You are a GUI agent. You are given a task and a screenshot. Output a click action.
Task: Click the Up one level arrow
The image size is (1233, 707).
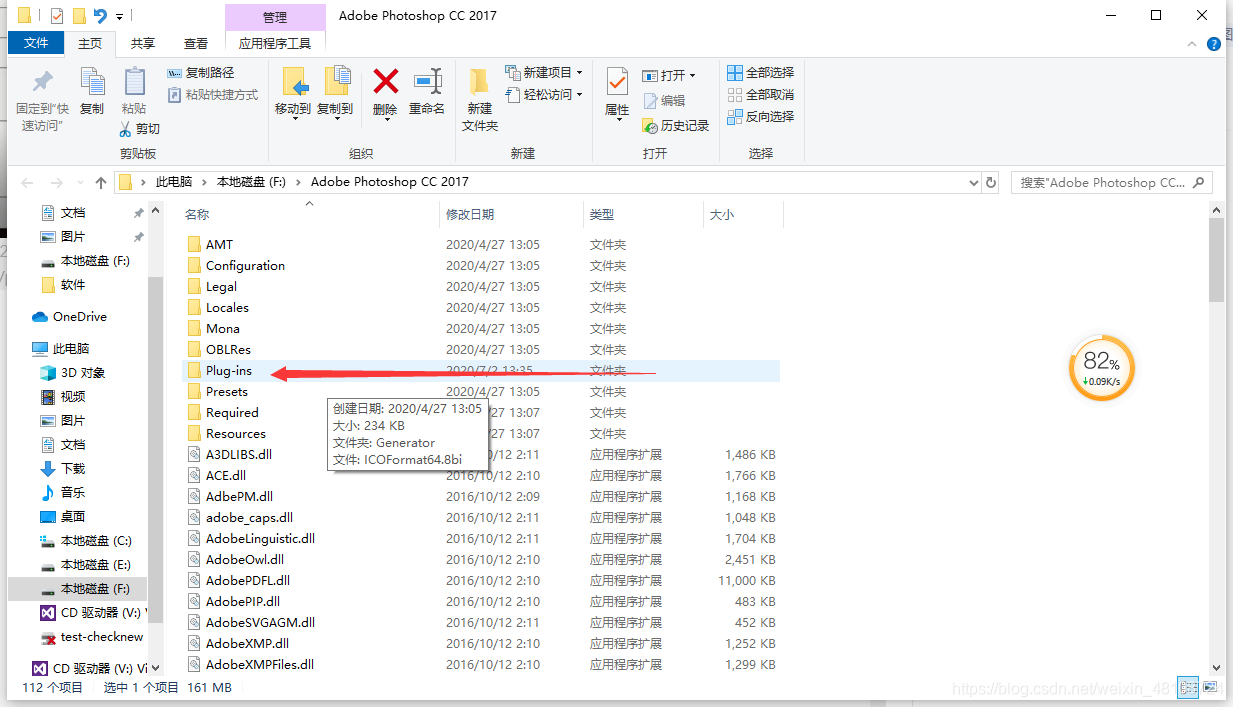[x=101, y=183]
